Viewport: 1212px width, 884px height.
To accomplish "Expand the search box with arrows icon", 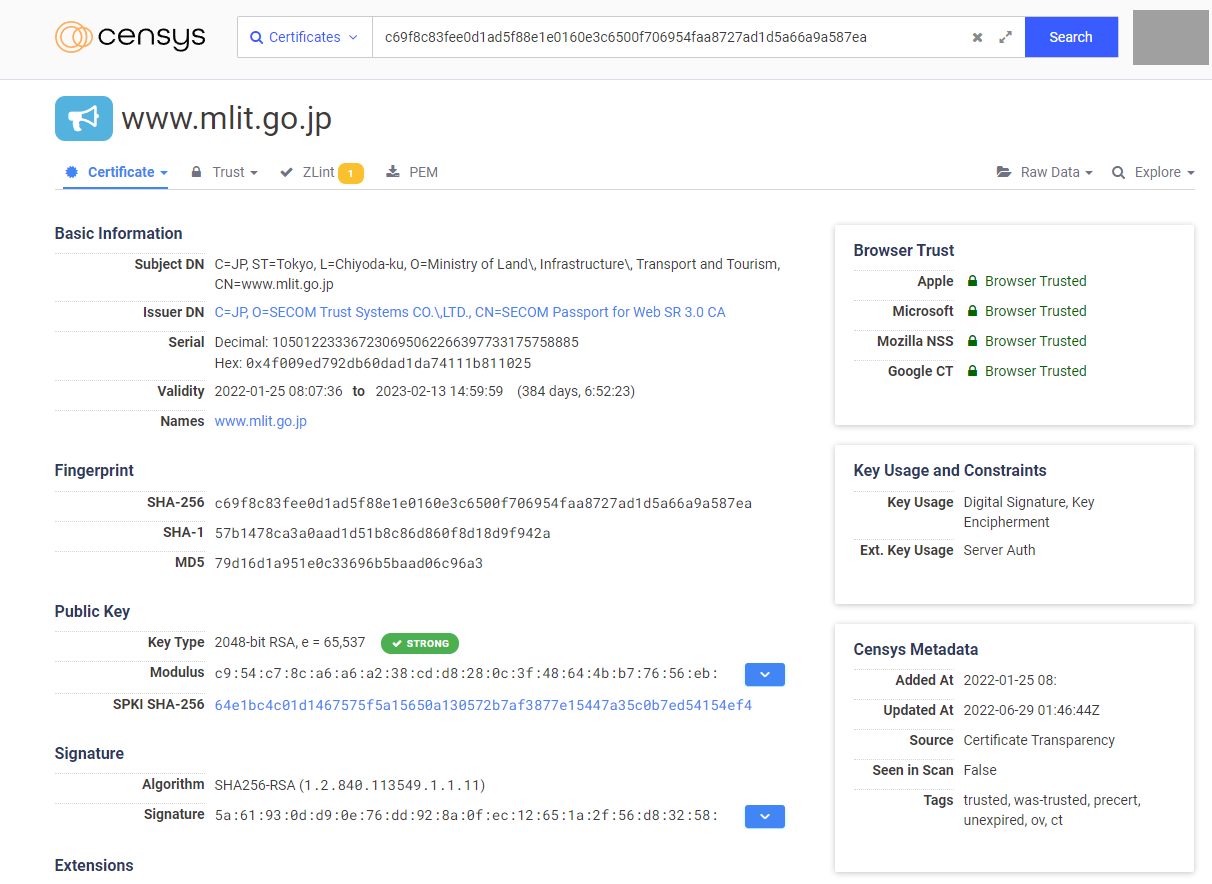I will [x=1006, y=37].
